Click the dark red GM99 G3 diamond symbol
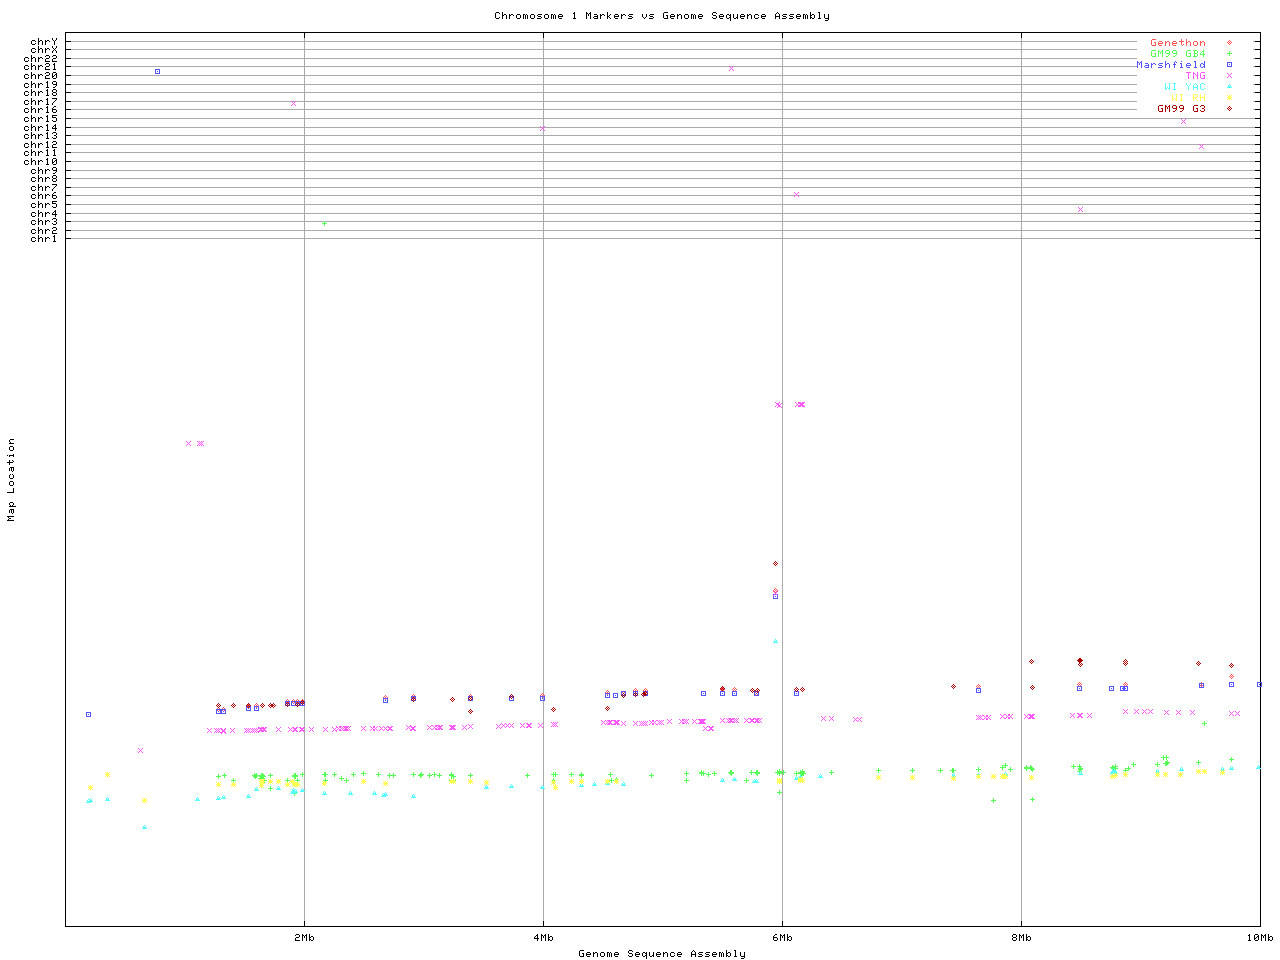The height and width of the screenshot is (960, 1280). (x=1229, y=109)
